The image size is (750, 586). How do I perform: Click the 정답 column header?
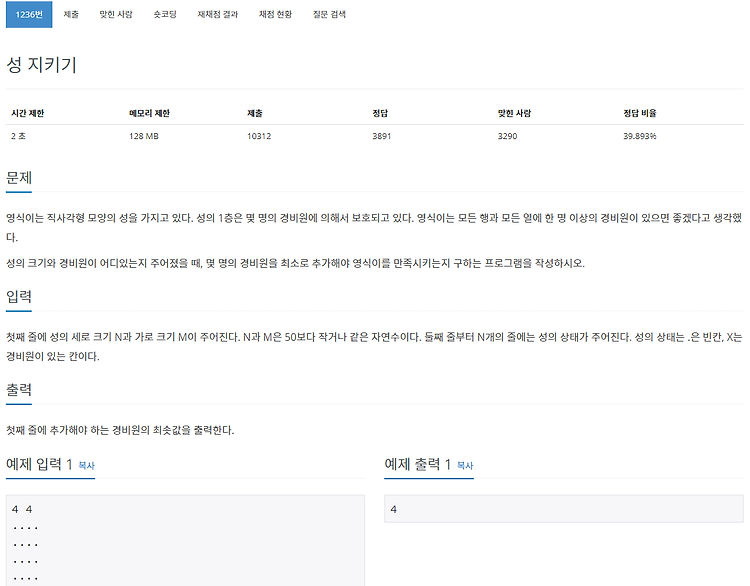[x=380, y=113]
